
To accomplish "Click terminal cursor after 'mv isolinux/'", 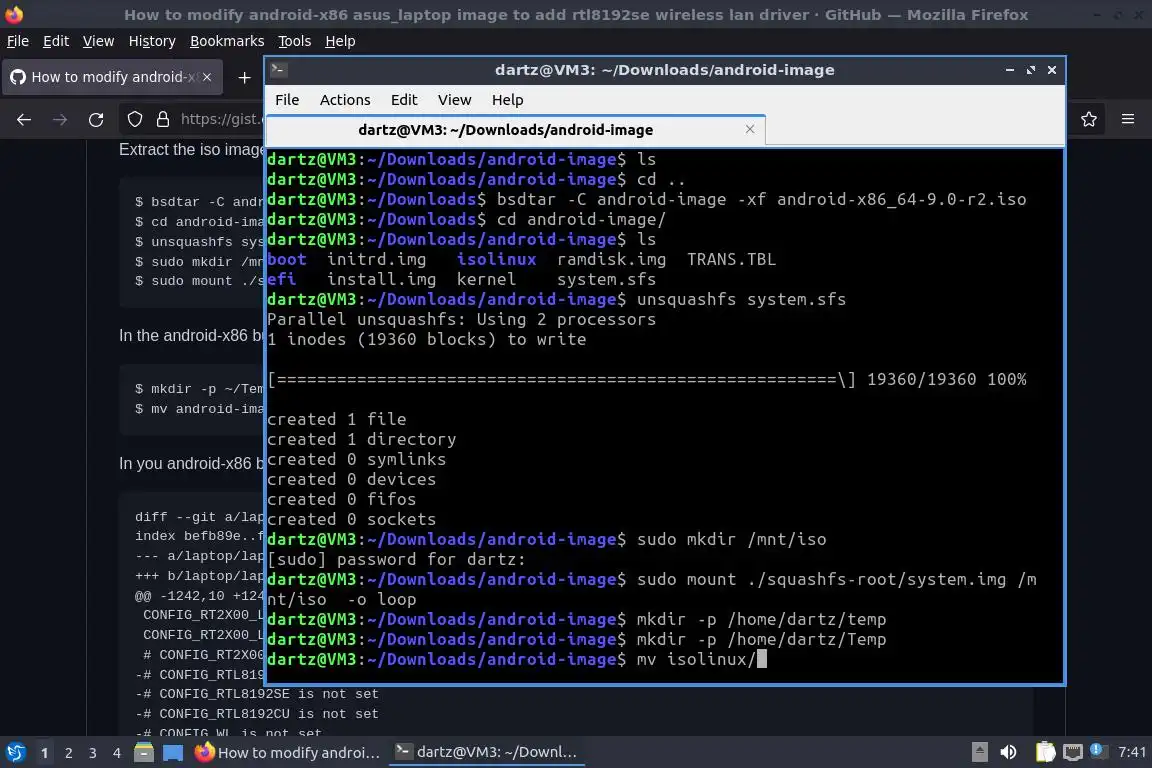I will pyautogui.click(x=762, y=658).
